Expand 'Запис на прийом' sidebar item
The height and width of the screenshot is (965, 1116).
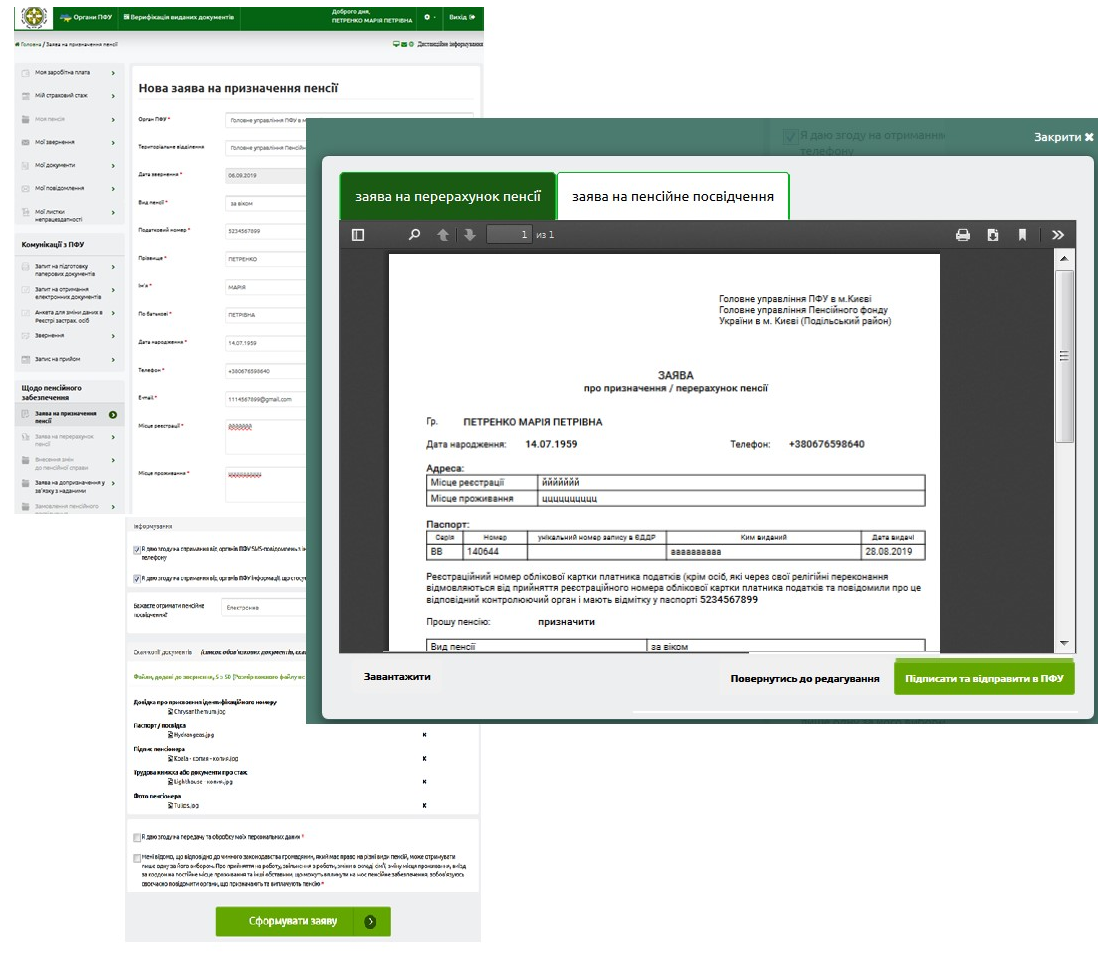[x=69, y=359]
